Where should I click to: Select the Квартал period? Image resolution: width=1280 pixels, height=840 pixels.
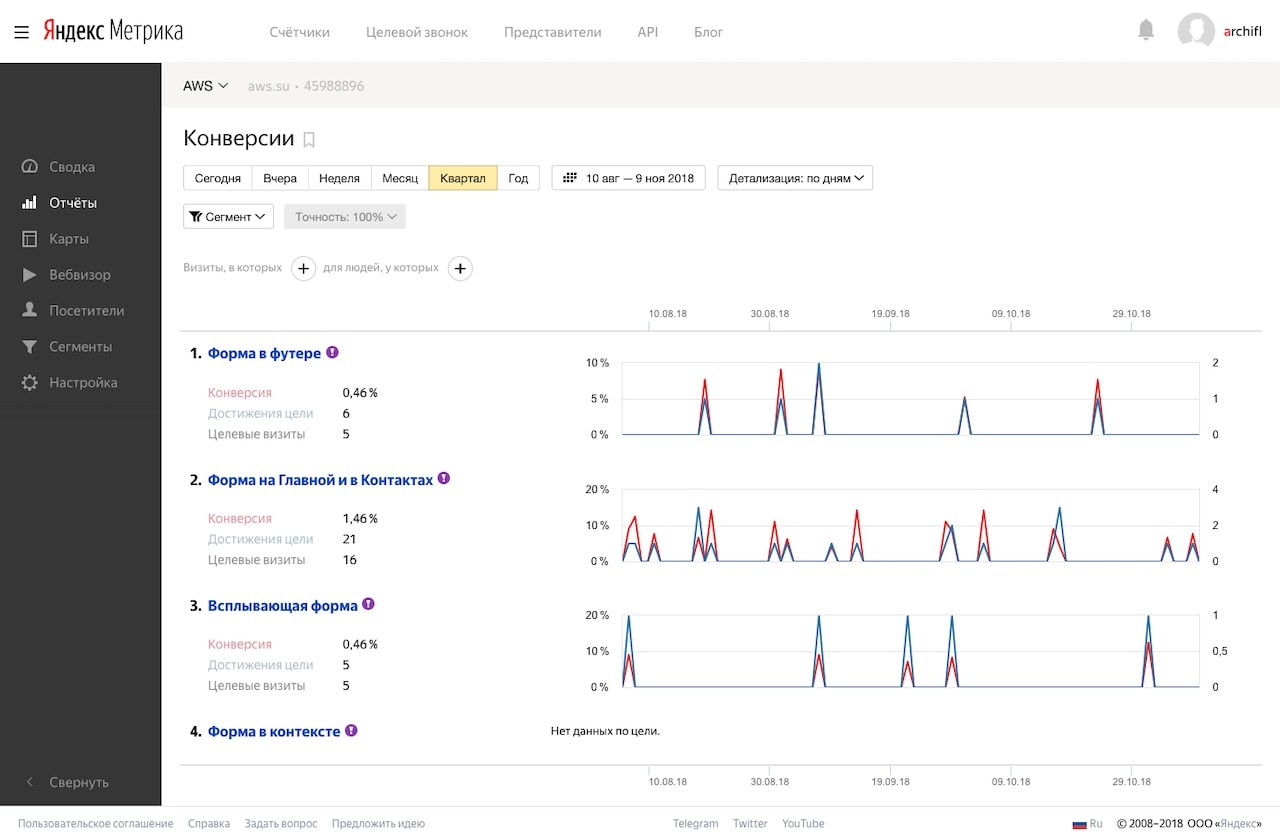[x=463, y=178]
